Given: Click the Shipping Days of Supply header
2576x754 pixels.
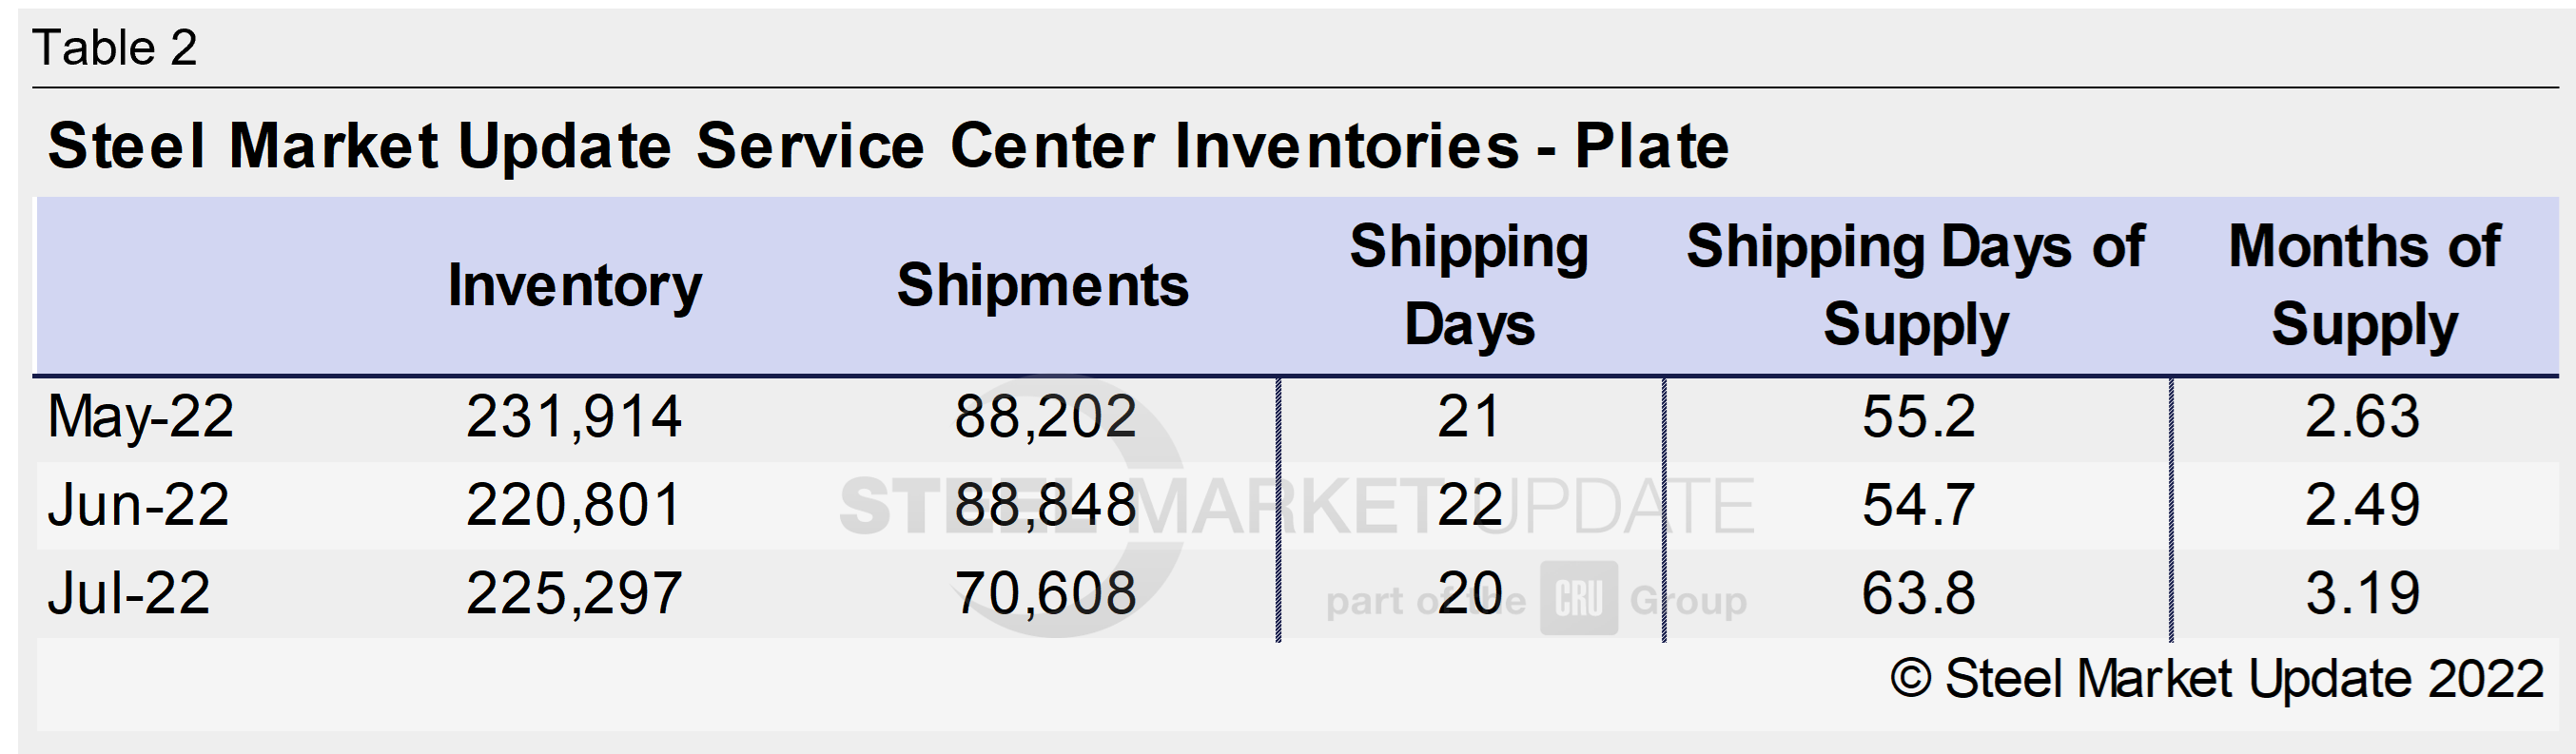Looking at the screenshot, I should pos(1915,286).
